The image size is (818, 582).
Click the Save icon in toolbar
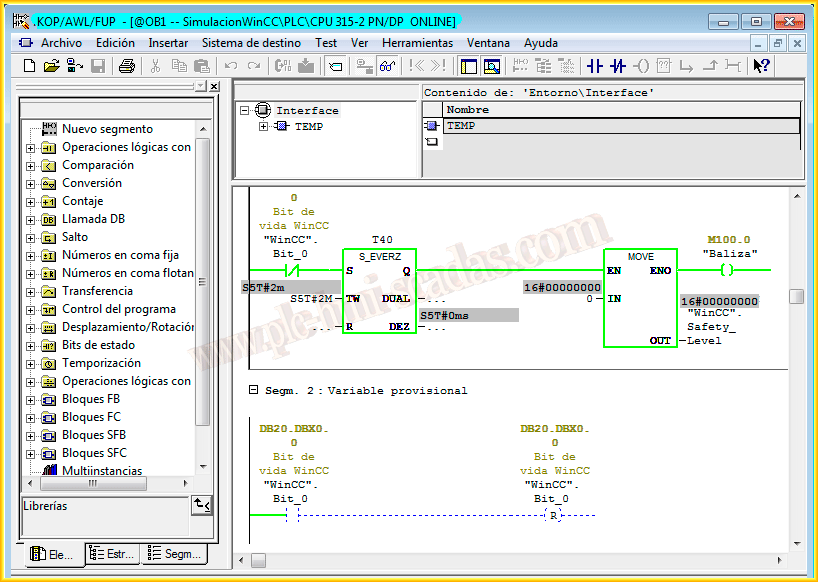[x=98, y=66]
